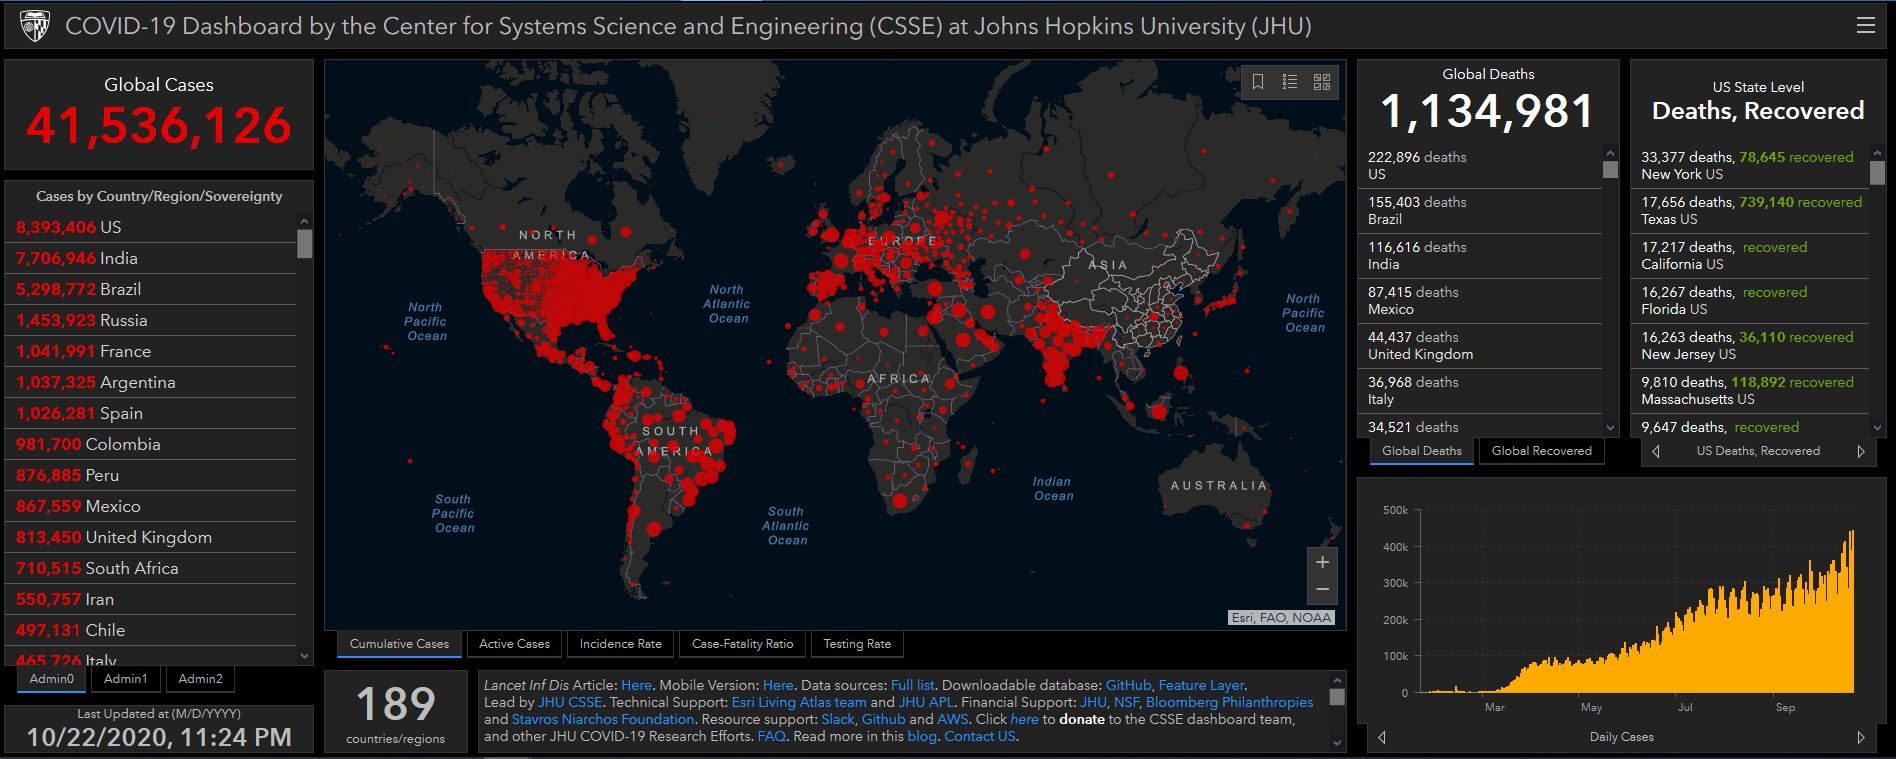
Task: Select South Africa in the cases list
Action: coord(151,568)
